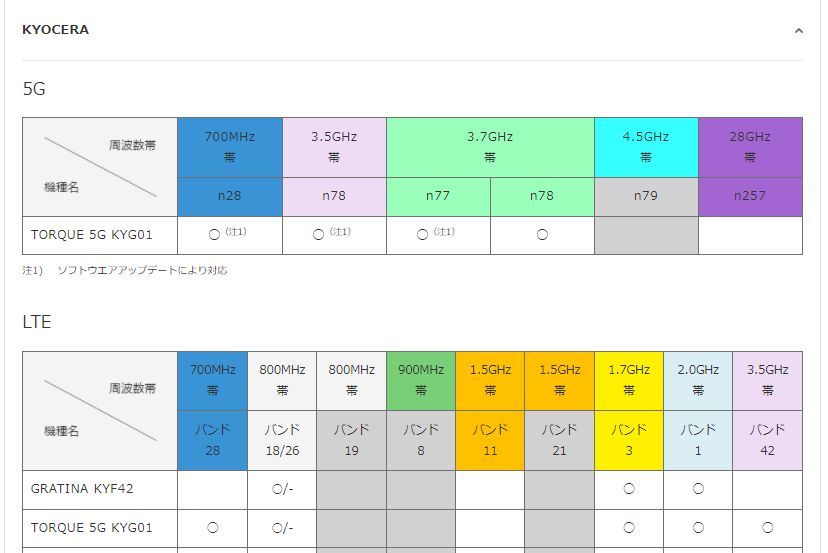Click the LTE TORQUE 5G circle under バンド 28

(x=213, y=528)
